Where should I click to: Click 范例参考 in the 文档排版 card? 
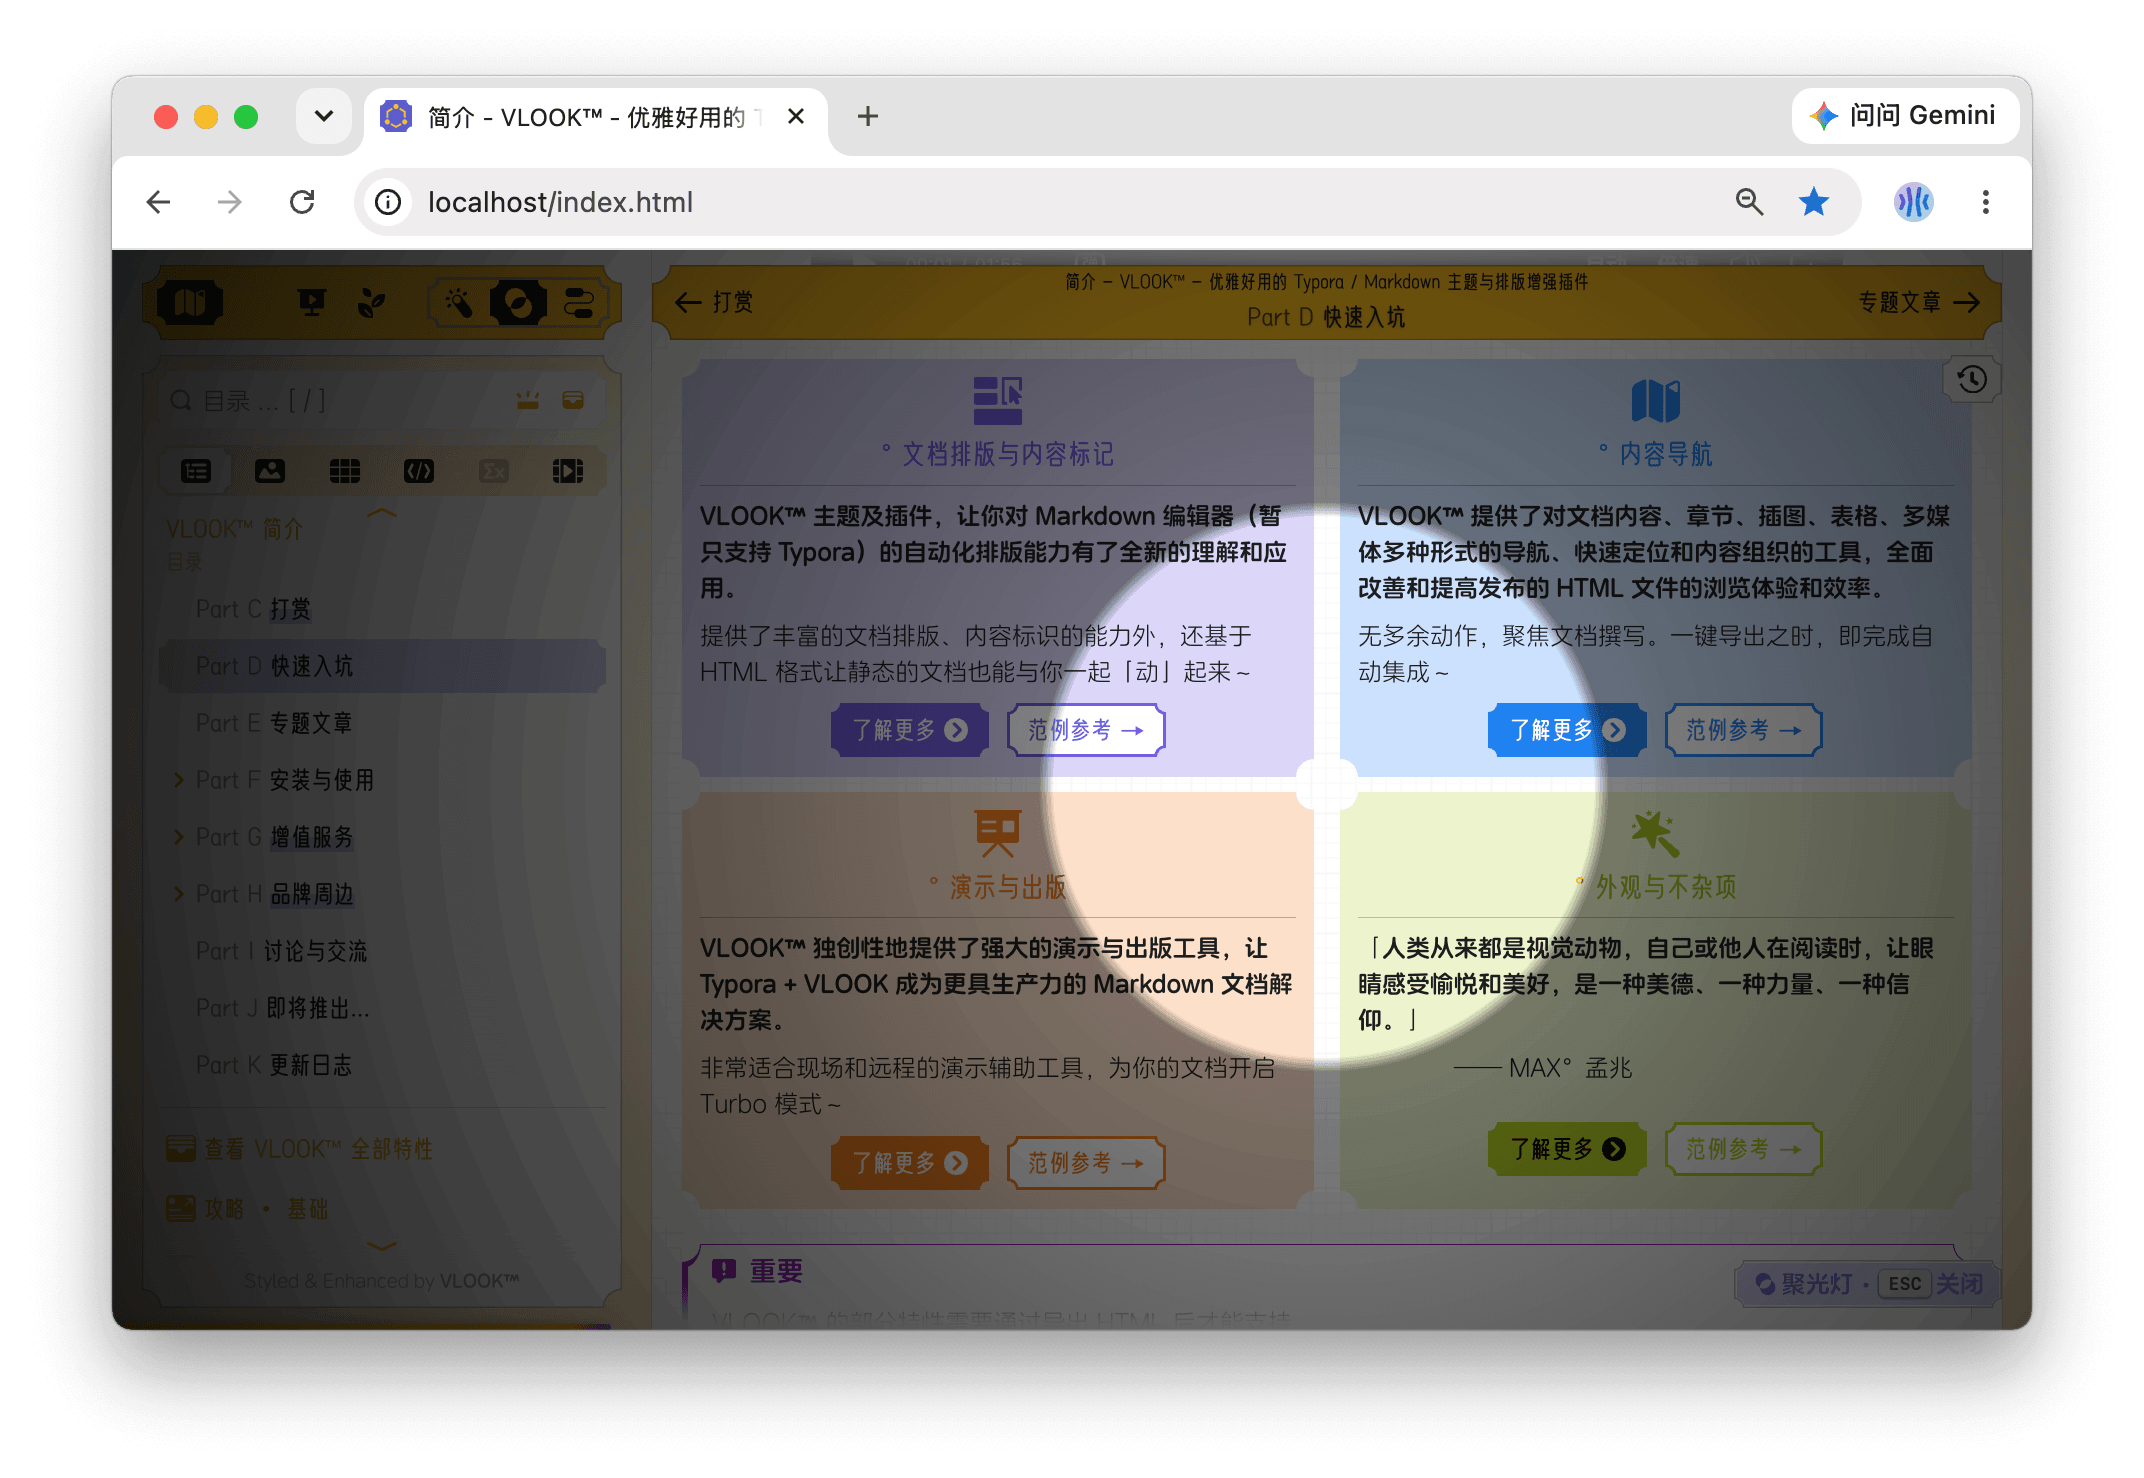1086,730
